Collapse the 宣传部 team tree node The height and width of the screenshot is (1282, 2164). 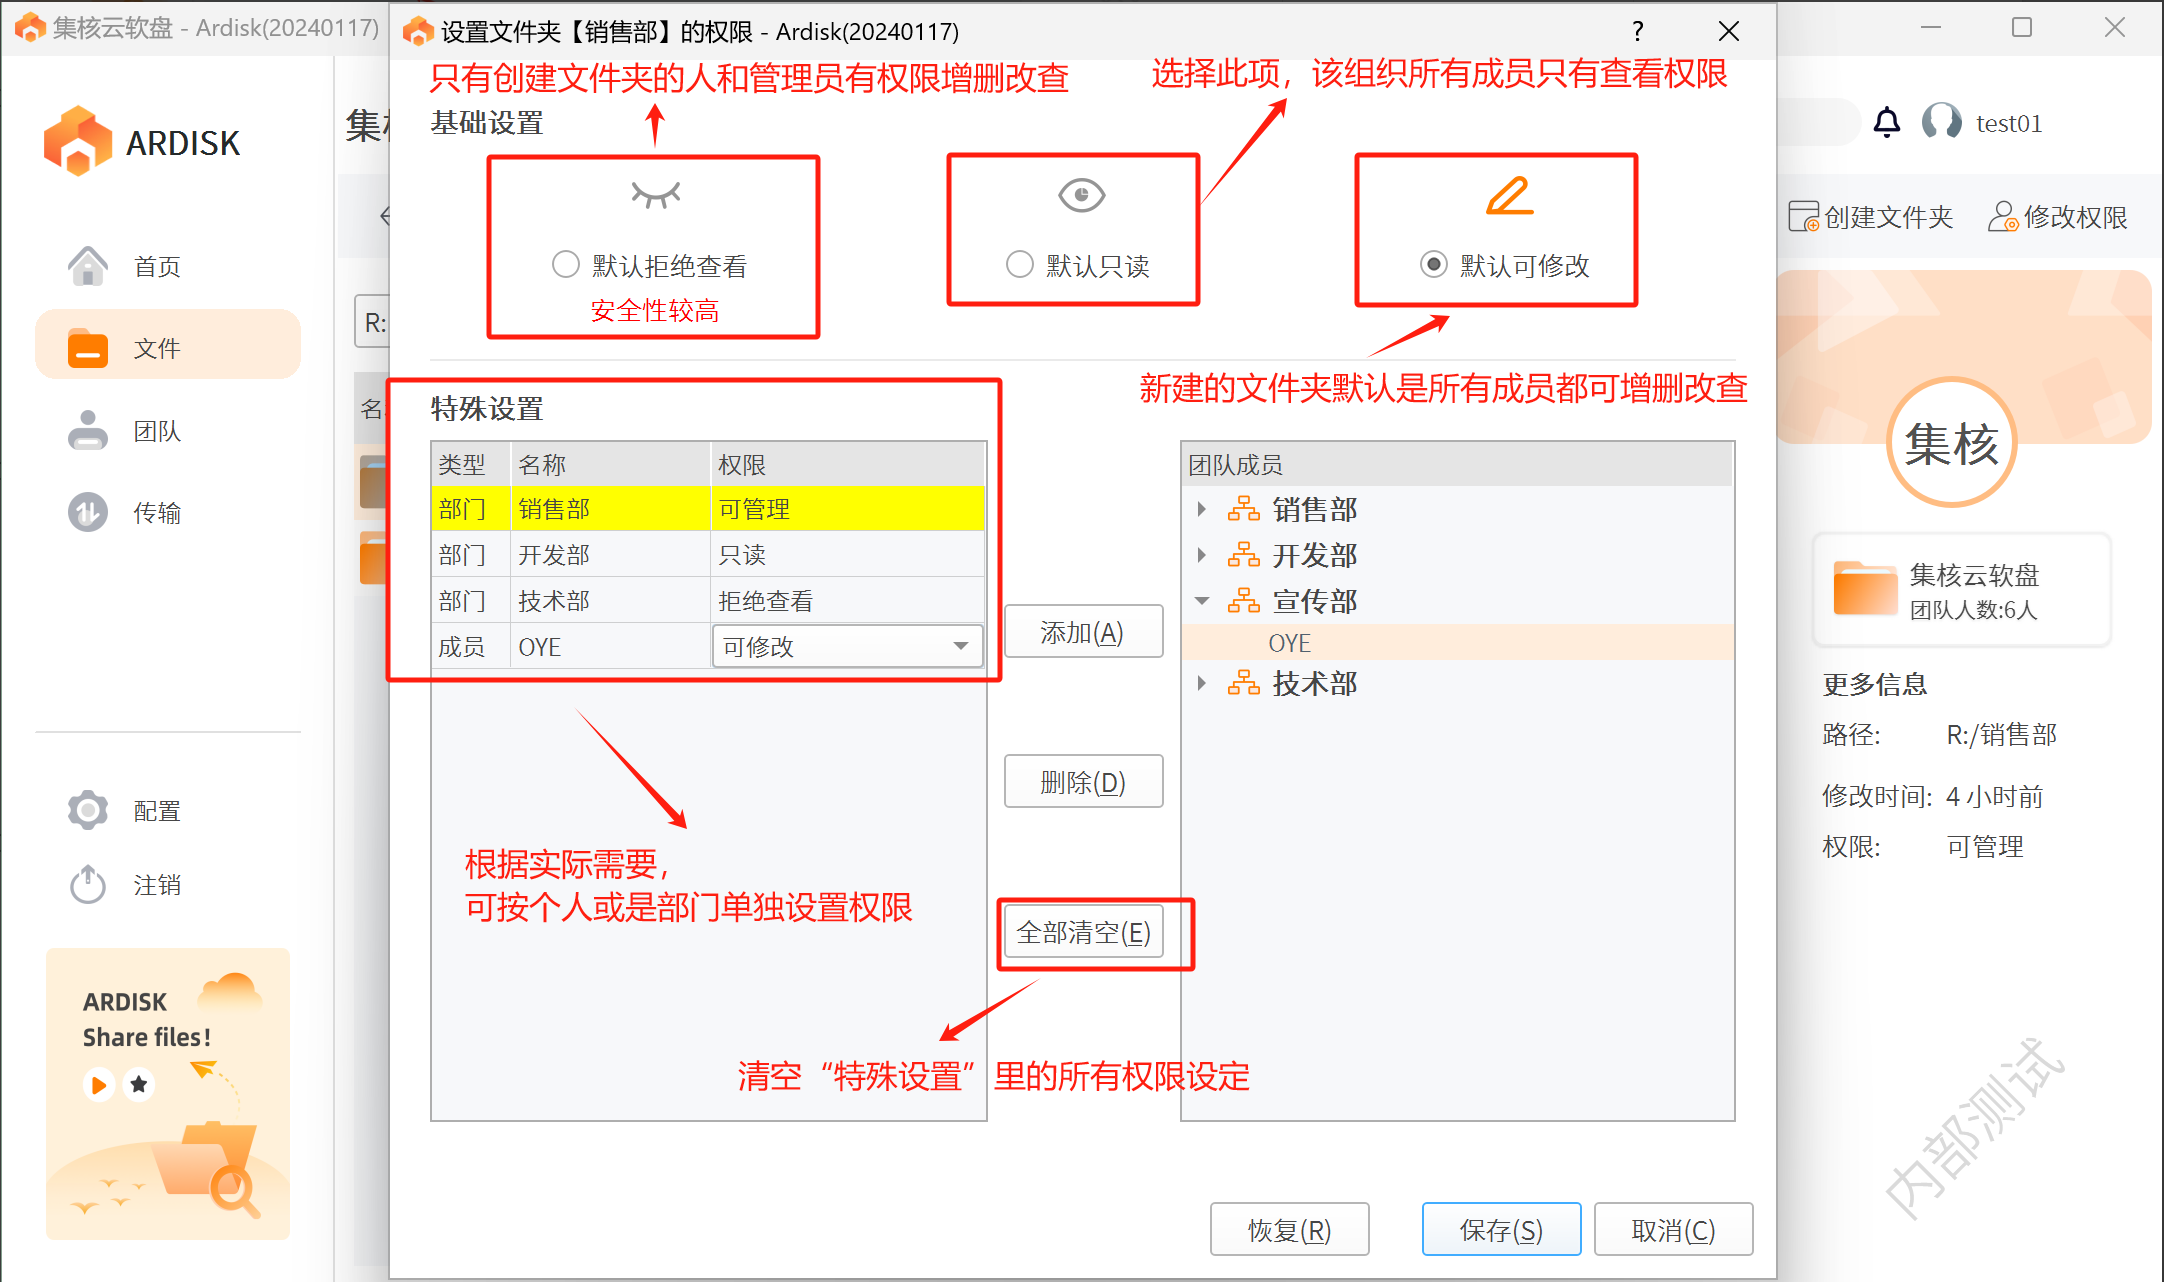pyautogui.click(x=1202, y=601)
